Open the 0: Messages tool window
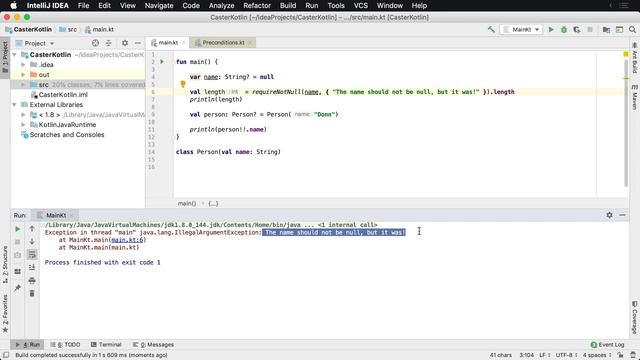The image size is (640, 360). pos(153,344)
